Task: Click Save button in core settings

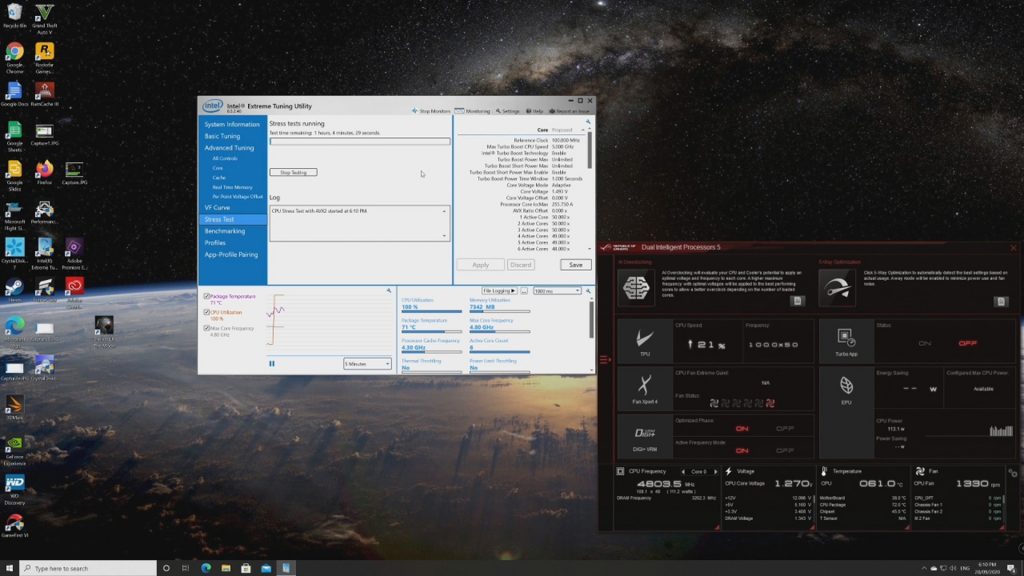Action: [x=575, y=264]
